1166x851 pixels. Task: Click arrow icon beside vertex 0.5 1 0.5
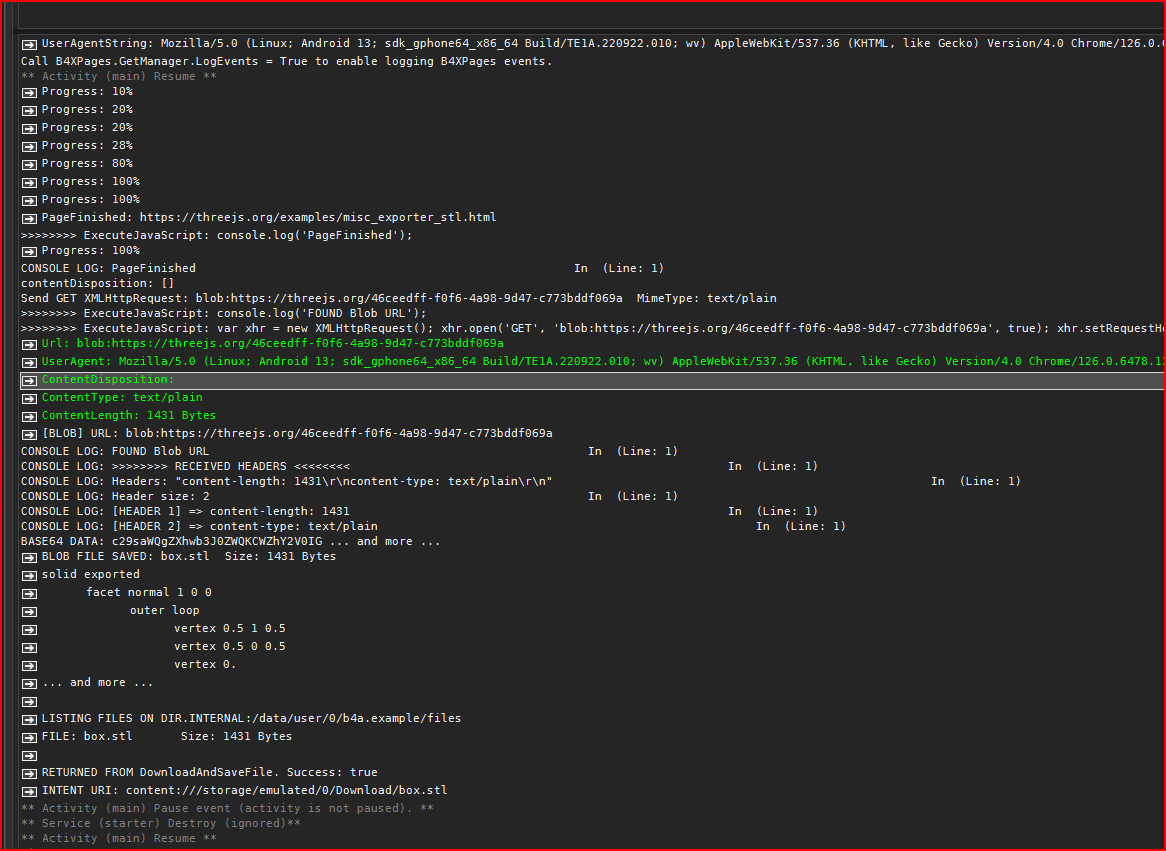[x=29, y=629]
